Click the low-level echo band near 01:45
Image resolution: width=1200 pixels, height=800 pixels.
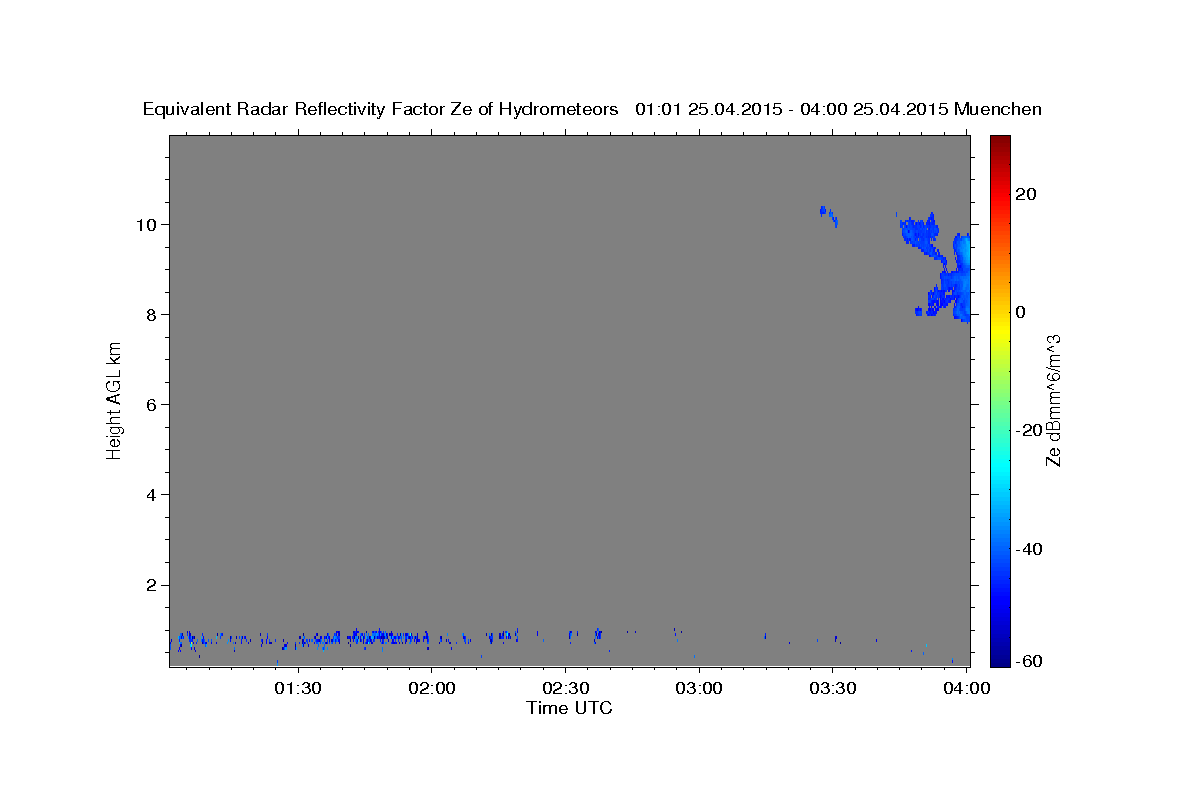click(385, 635)
